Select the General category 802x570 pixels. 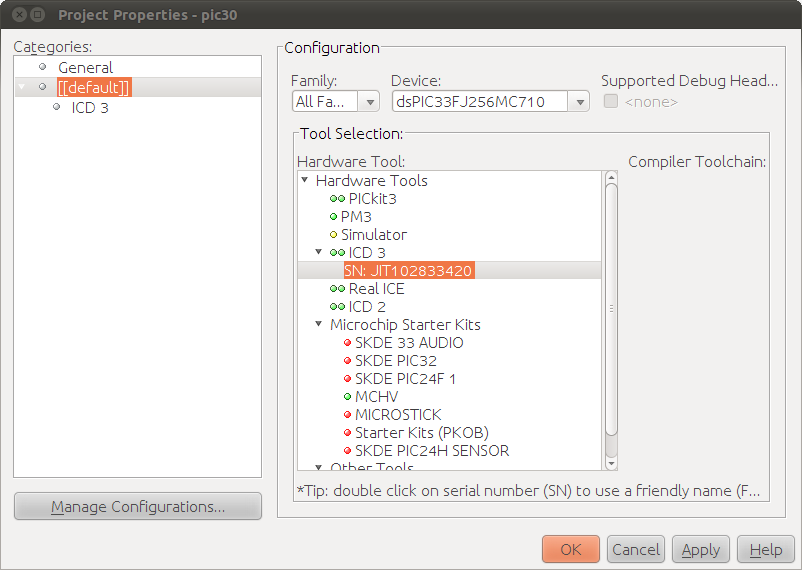point(85,68)
